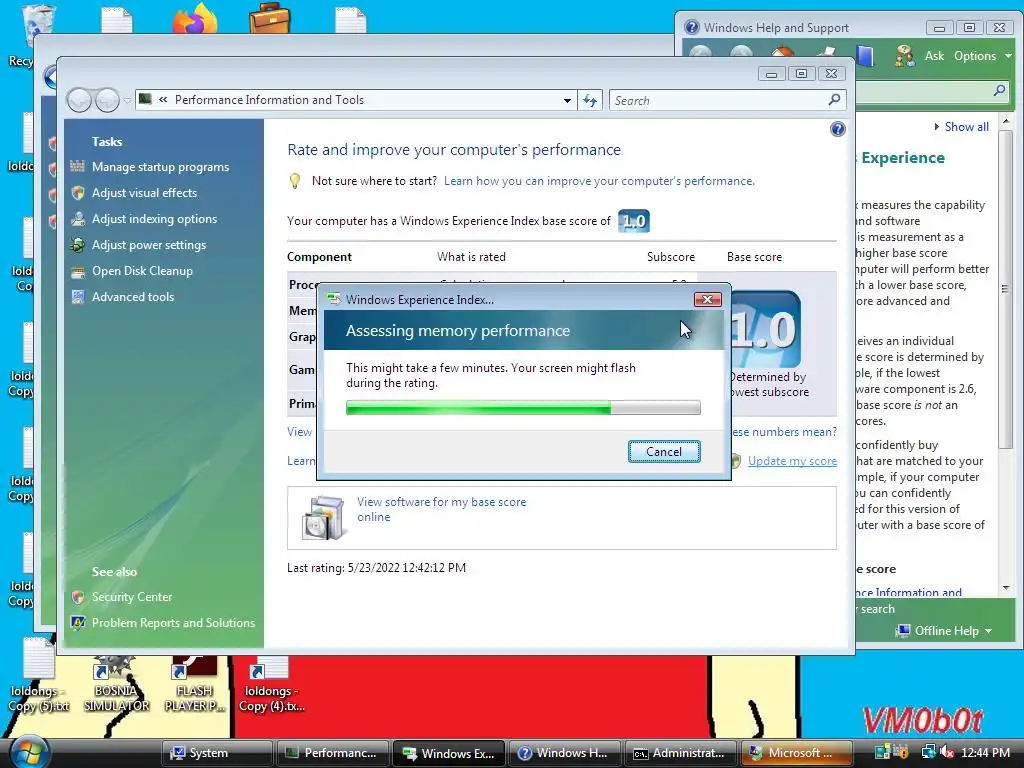Viewport: 1024px width, 768px height.
Task: Open the Options dropdown in Help window
Action: (x=982, y=56)
